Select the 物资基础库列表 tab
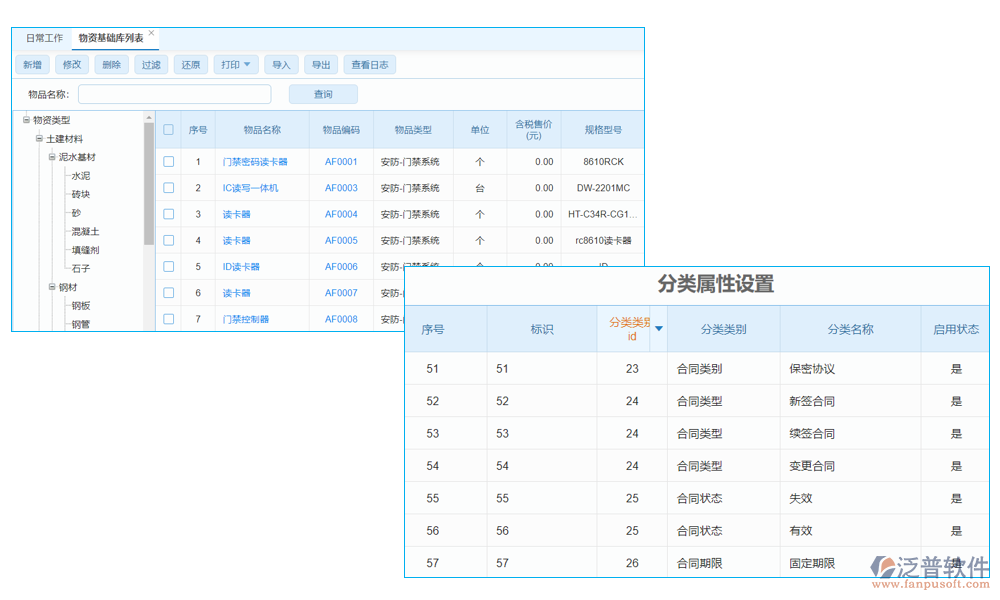 110,36
